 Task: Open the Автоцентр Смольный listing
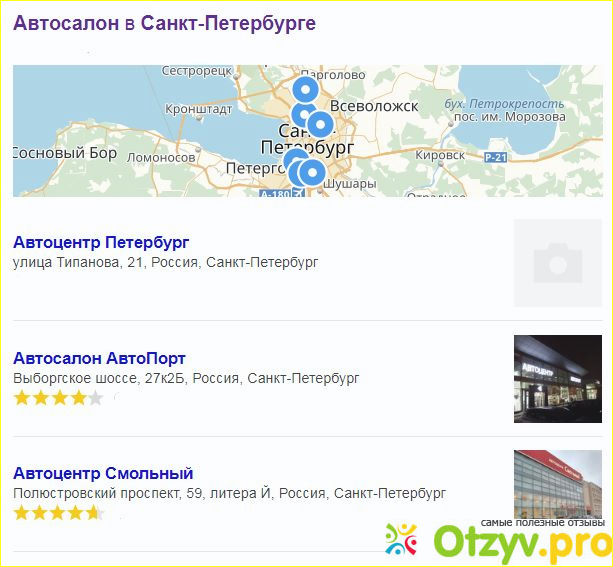[x=103, y=473]
